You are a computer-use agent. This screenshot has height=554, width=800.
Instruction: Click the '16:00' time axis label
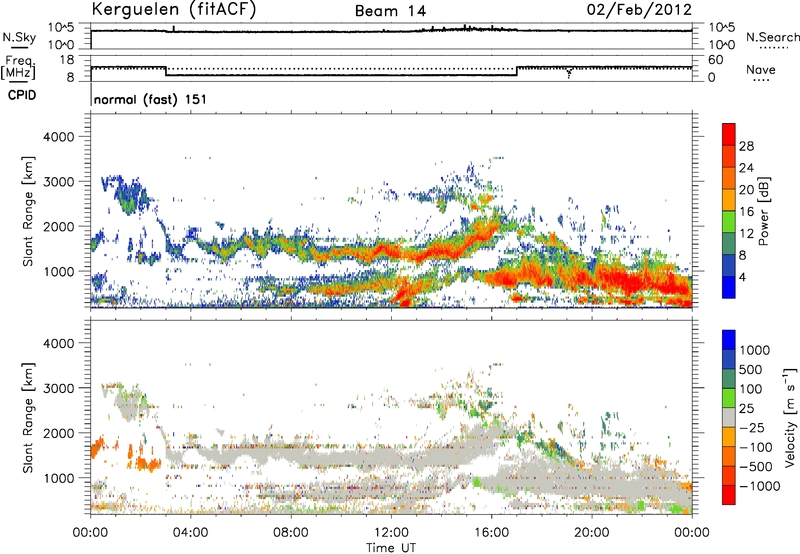coord(491,533)
